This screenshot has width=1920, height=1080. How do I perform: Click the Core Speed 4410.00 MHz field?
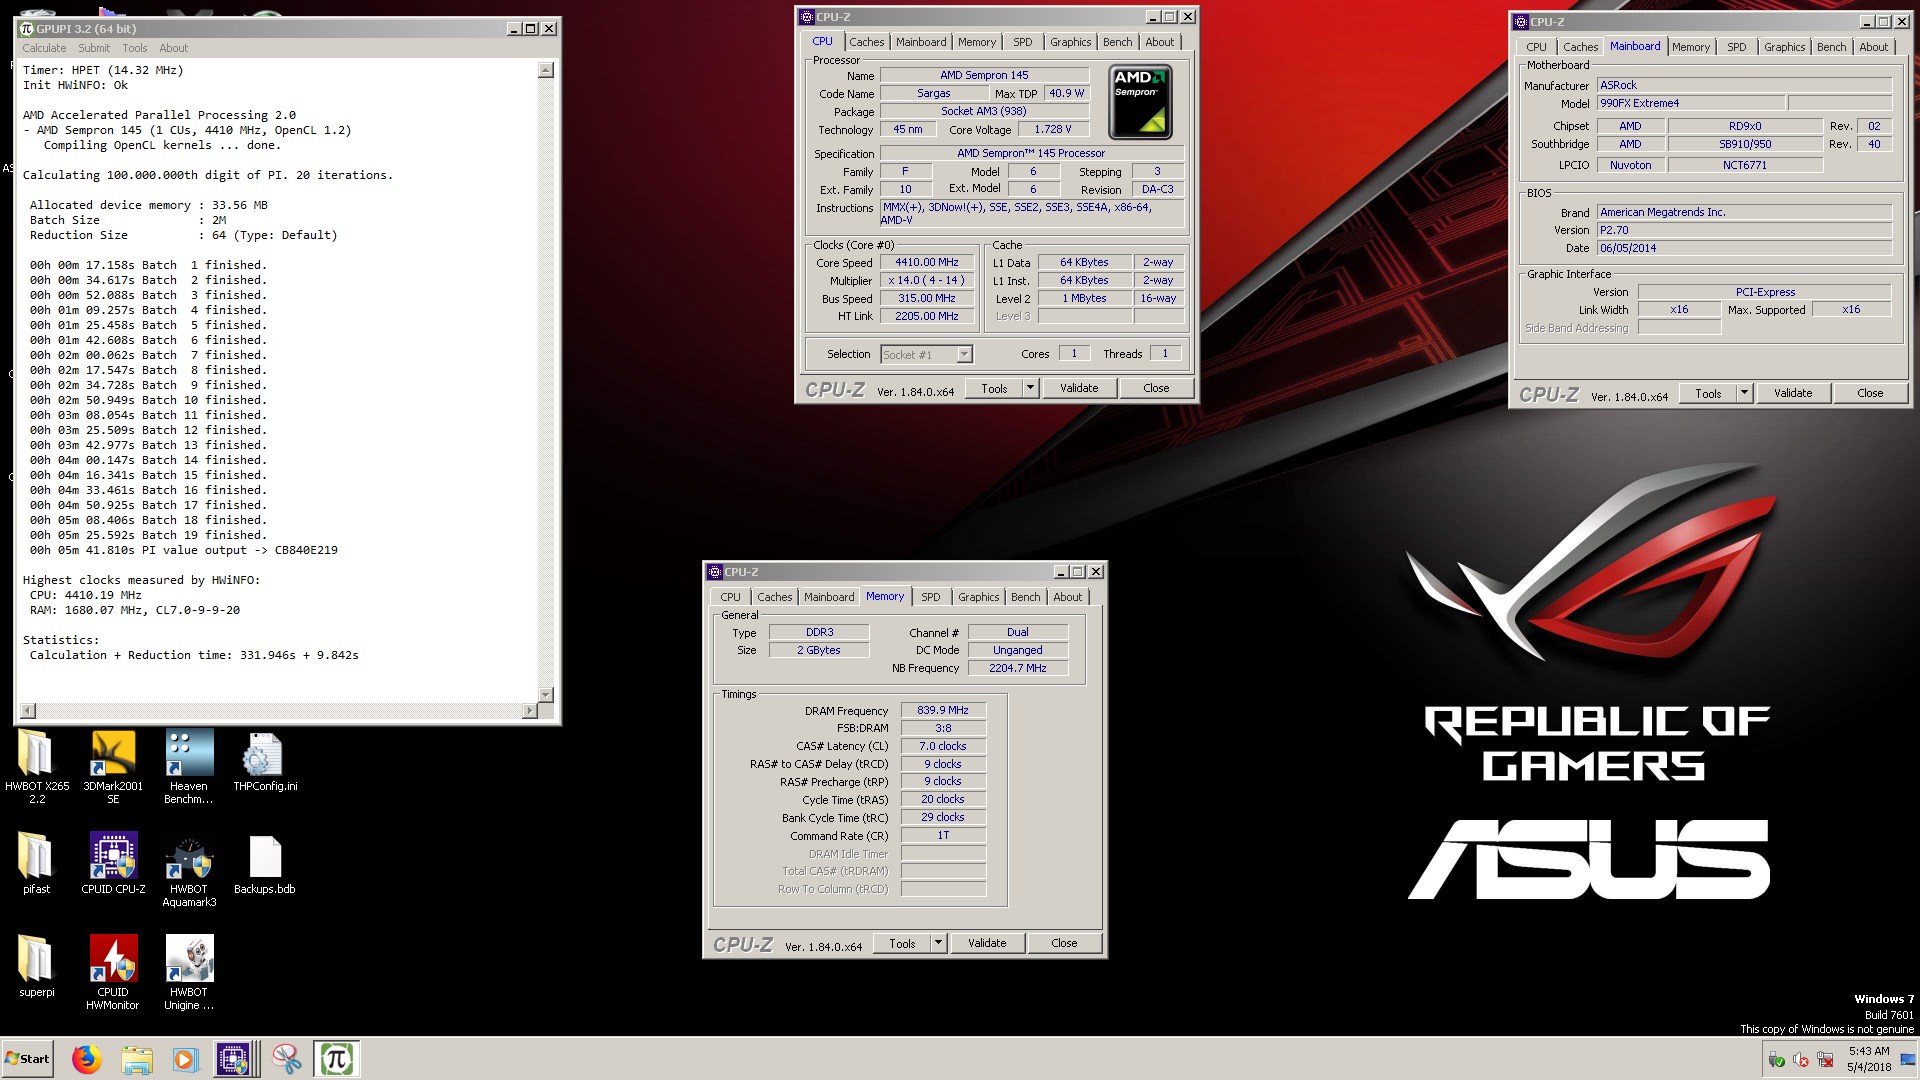tap(926, 263)
